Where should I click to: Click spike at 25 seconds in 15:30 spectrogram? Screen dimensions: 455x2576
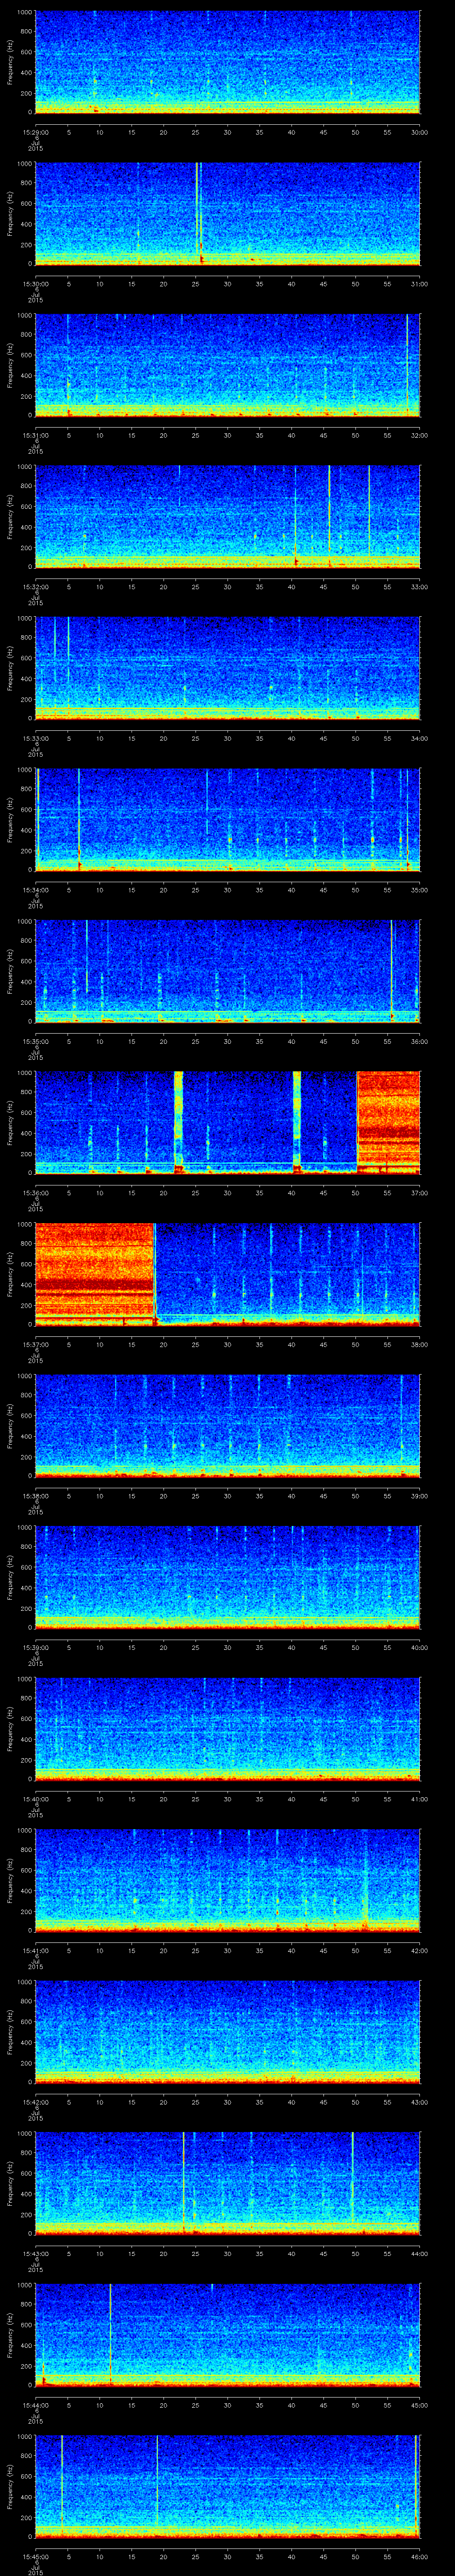point(198,210)
